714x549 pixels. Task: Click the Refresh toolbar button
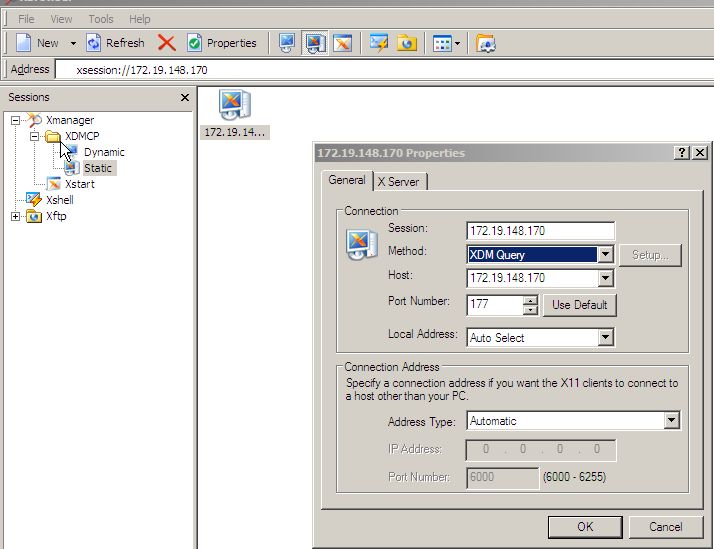click(x=115, y=43)
